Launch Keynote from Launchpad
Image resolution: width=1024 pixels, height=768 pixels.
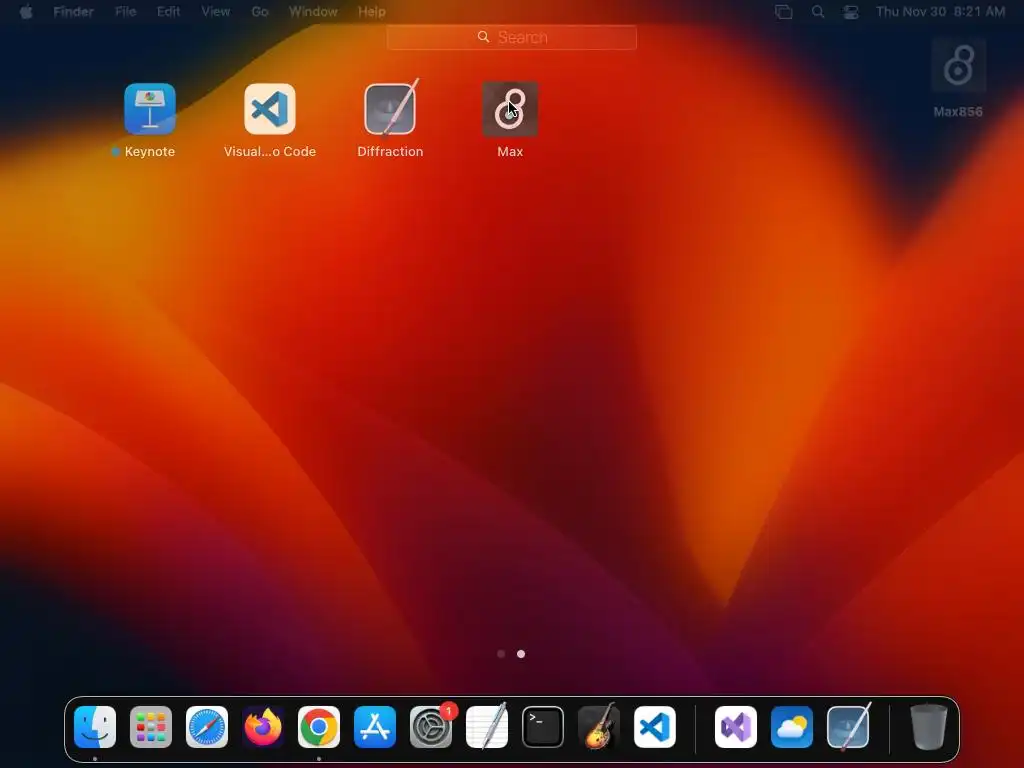pyautogui.click(x=150, y=108)
